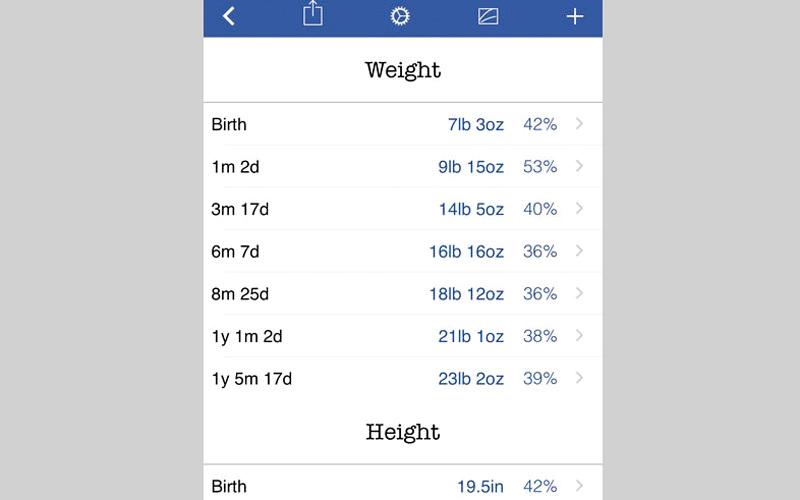This screenshot has height=500, width=800.
Task: Open the settings gear icon
Action: tap(400, 16)
